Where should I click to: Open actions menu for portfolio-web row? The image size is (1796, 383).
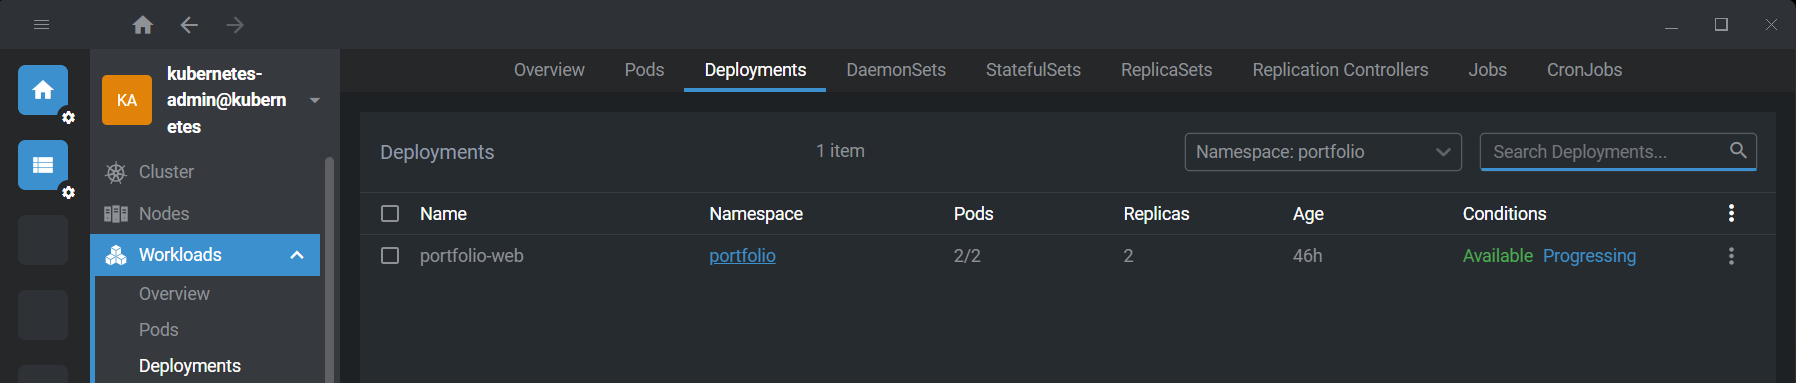point(1731,256)
